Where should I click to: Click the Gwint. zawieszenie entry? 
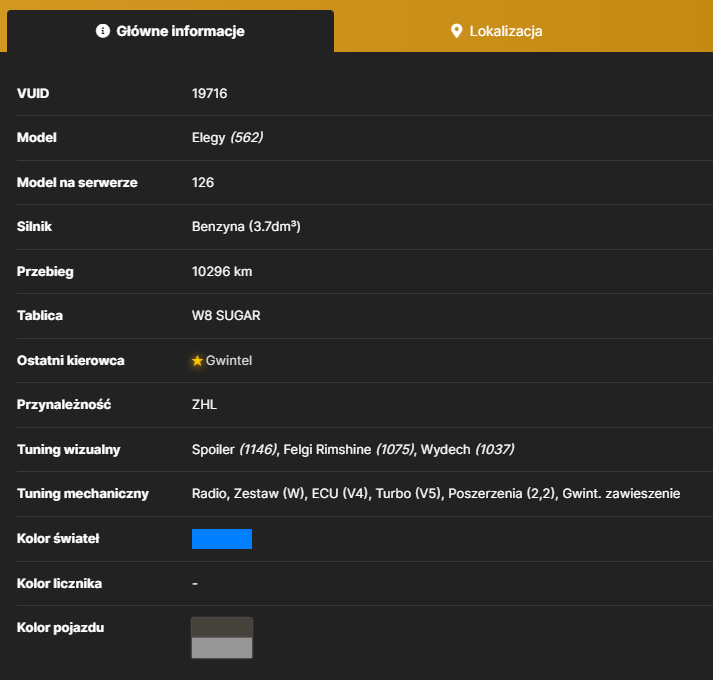621,494
